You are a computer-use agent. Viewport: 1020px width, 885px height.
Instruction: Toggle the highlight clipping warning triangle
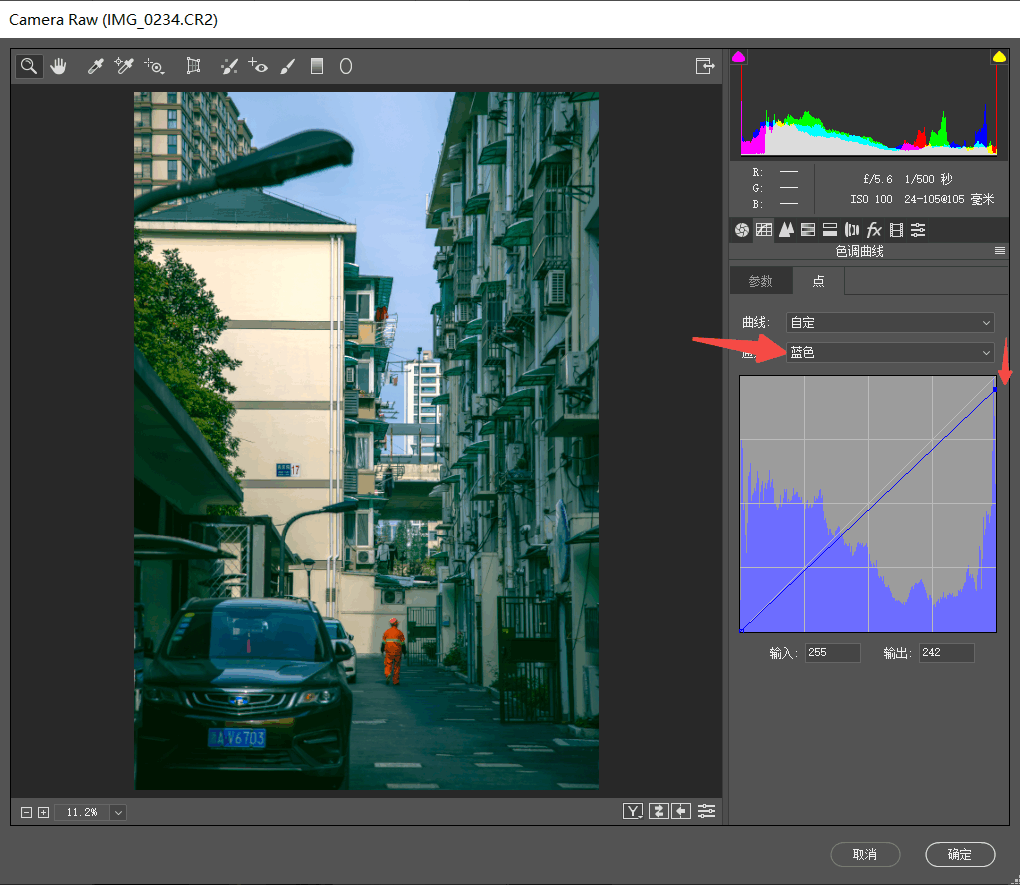pos(998,57)
